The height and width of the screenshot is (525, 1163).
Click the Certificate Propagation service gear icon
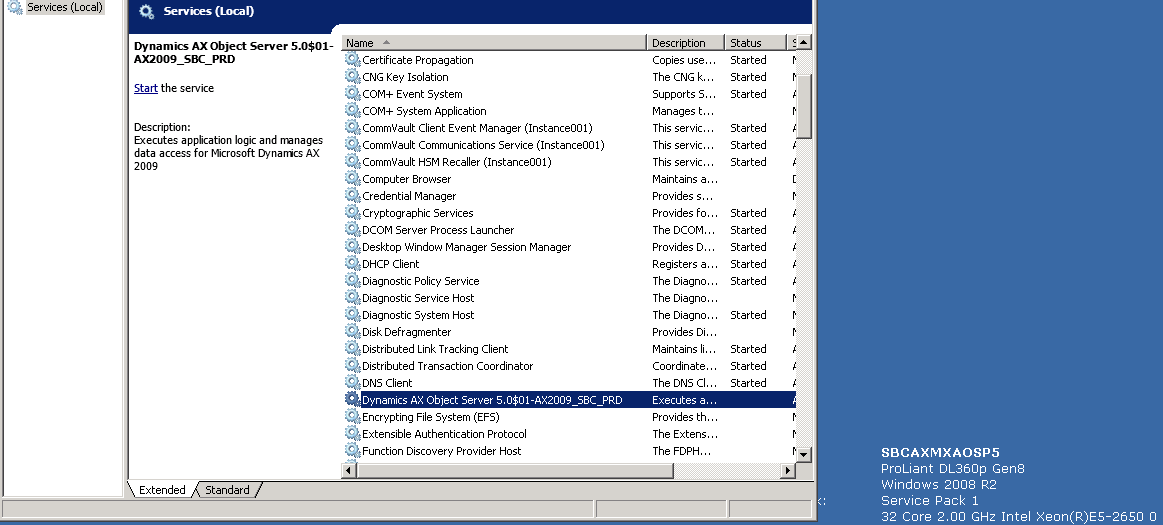[352, 59]
